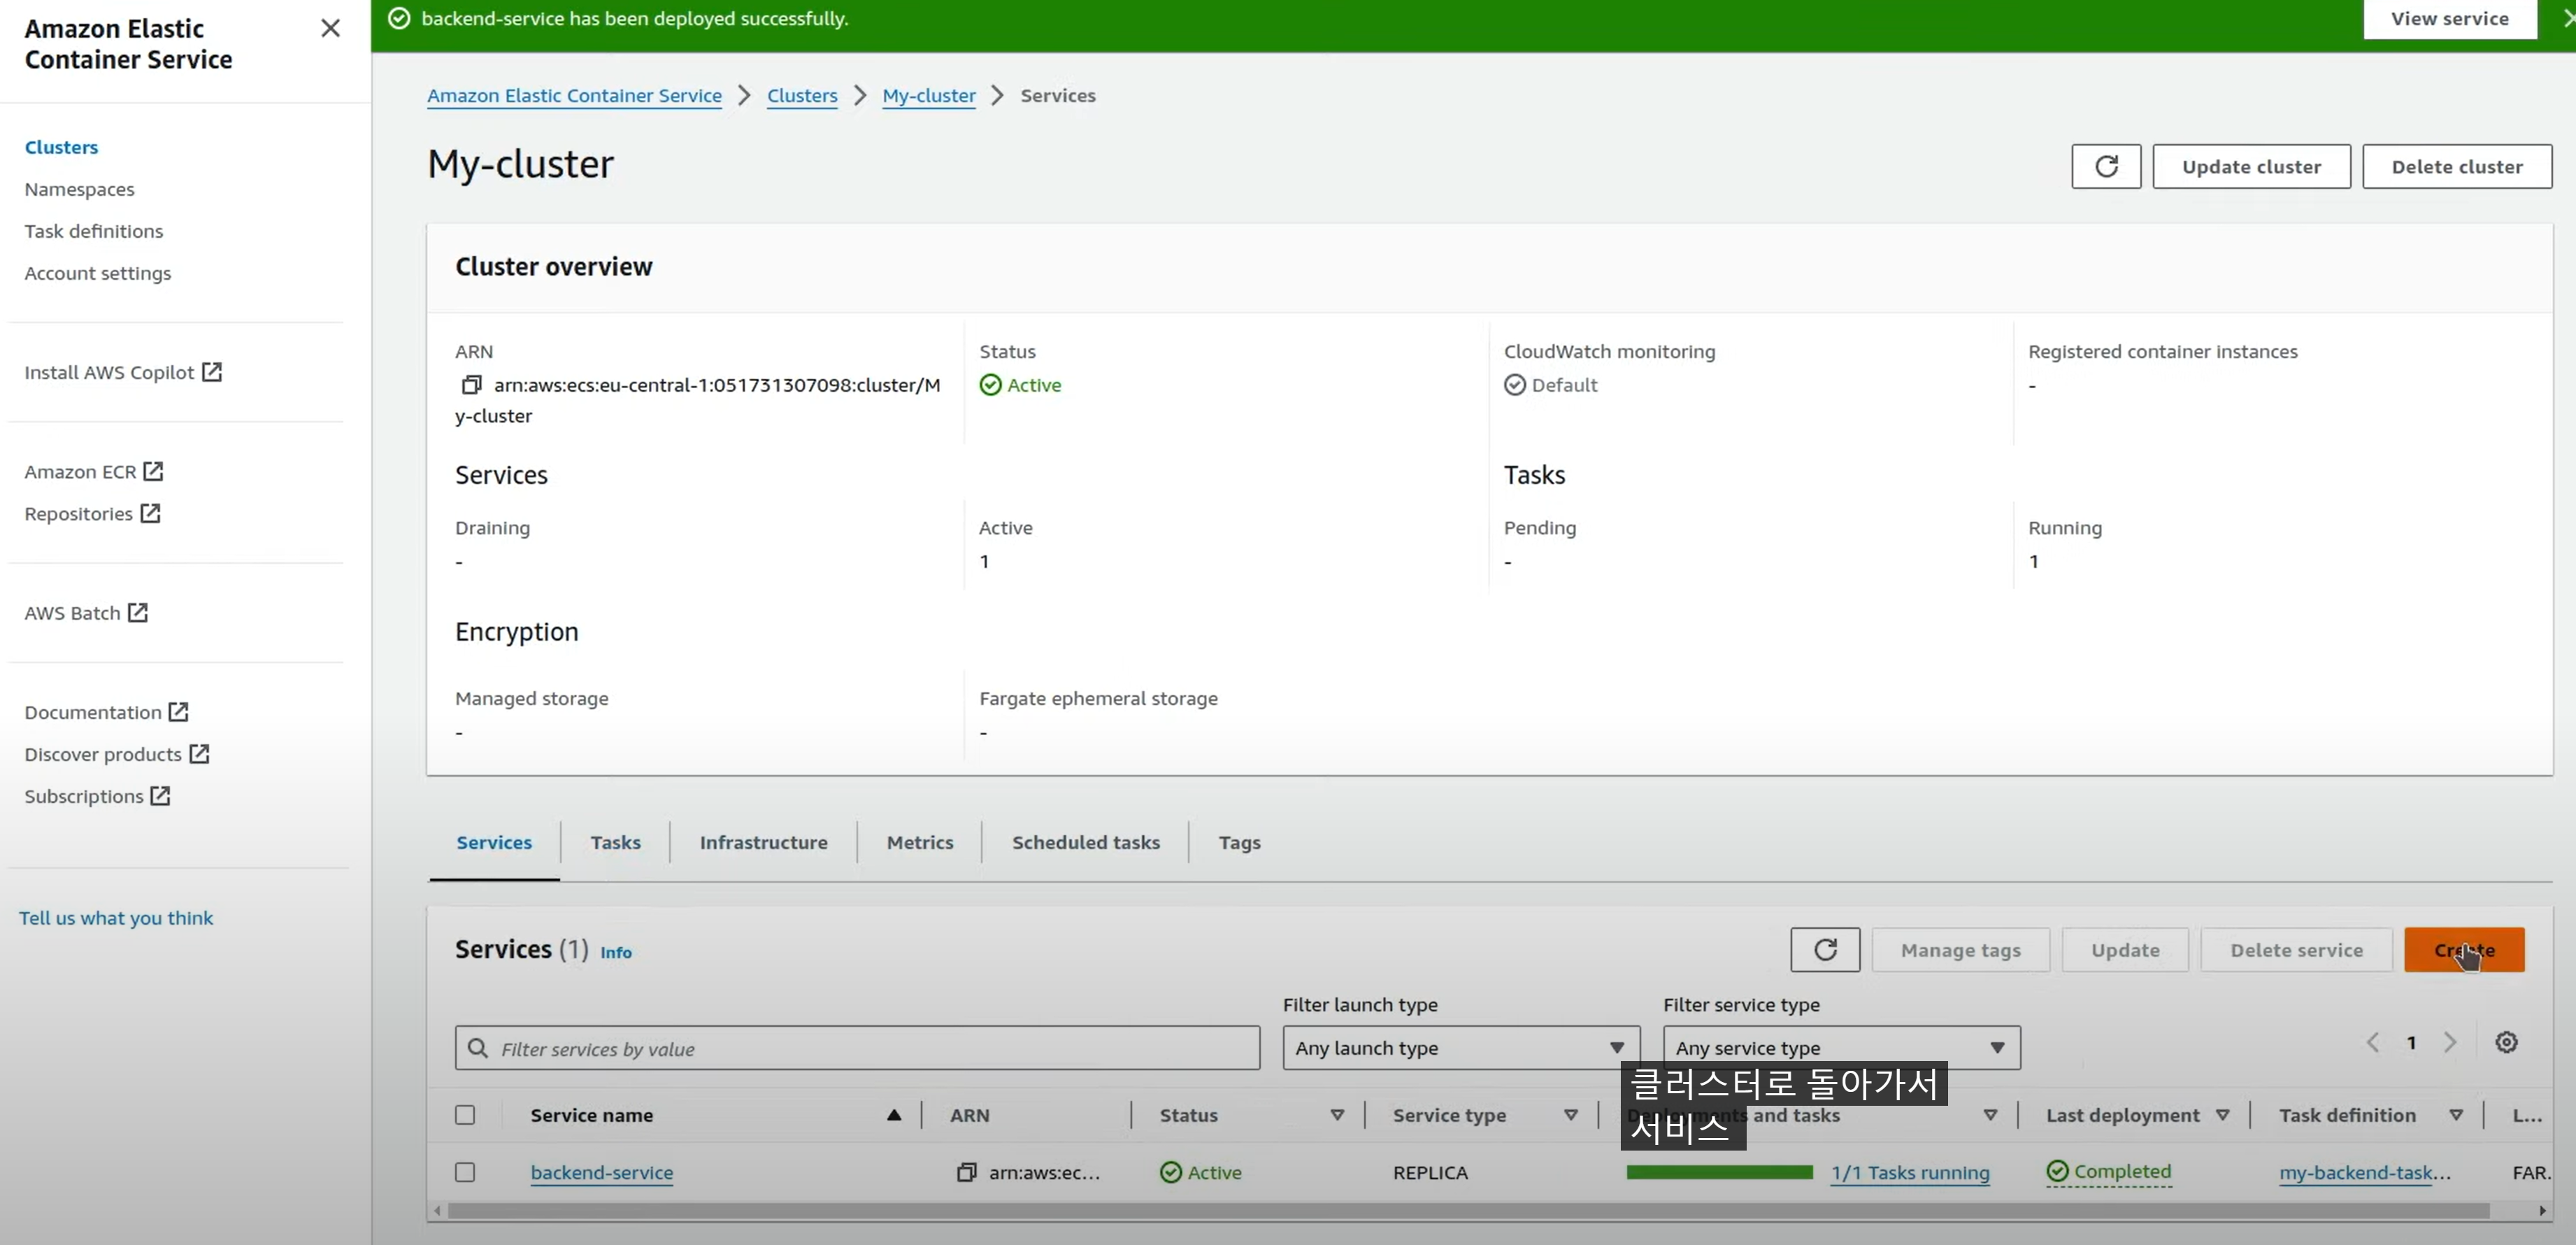This screenshot has height=1245, width=2576.
Task: Select the backend-service row checkbox
Action: pyautogui.click(x=465, y=1172)
